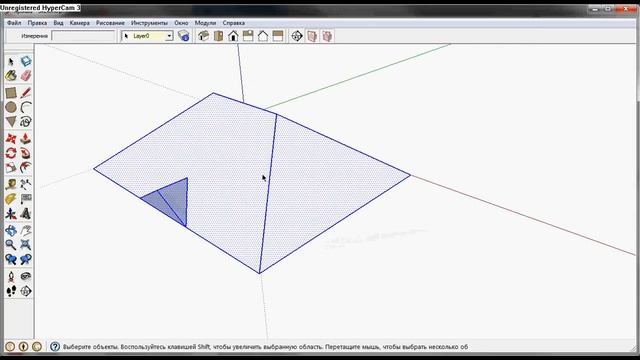Switch to Left view
Screen dimensions: 640x360
coord(278,36)
